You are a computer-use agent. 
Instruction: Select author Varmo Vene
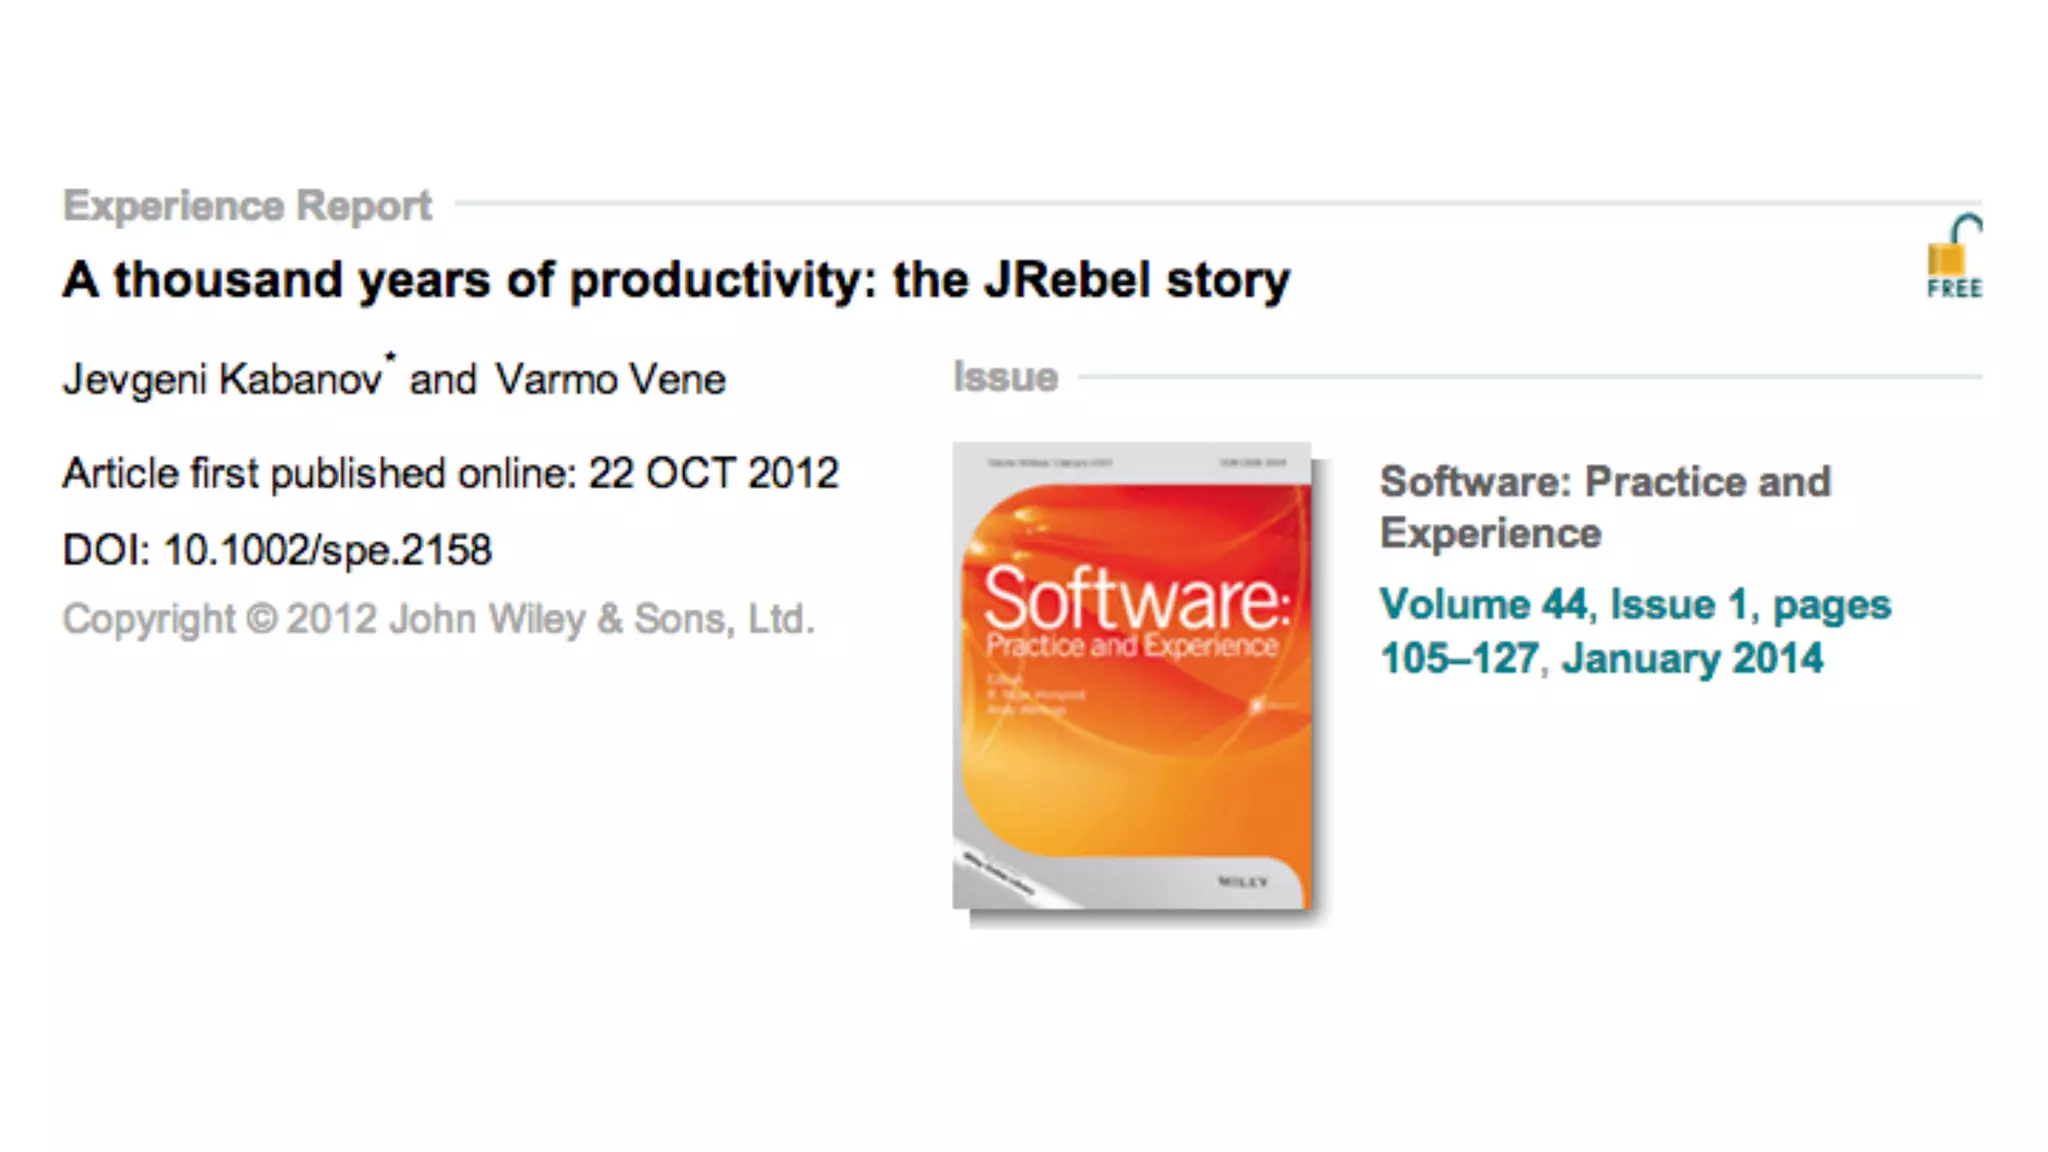pyautogui.click(x=610, y=380)
